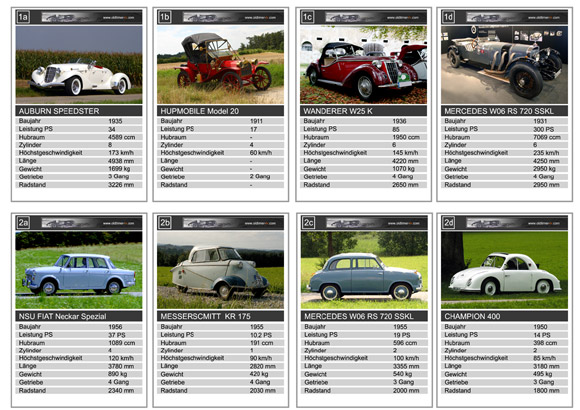
Task: Select the 300 PS Leistung value
Action: pyautogui.click(x=543, y=130)
